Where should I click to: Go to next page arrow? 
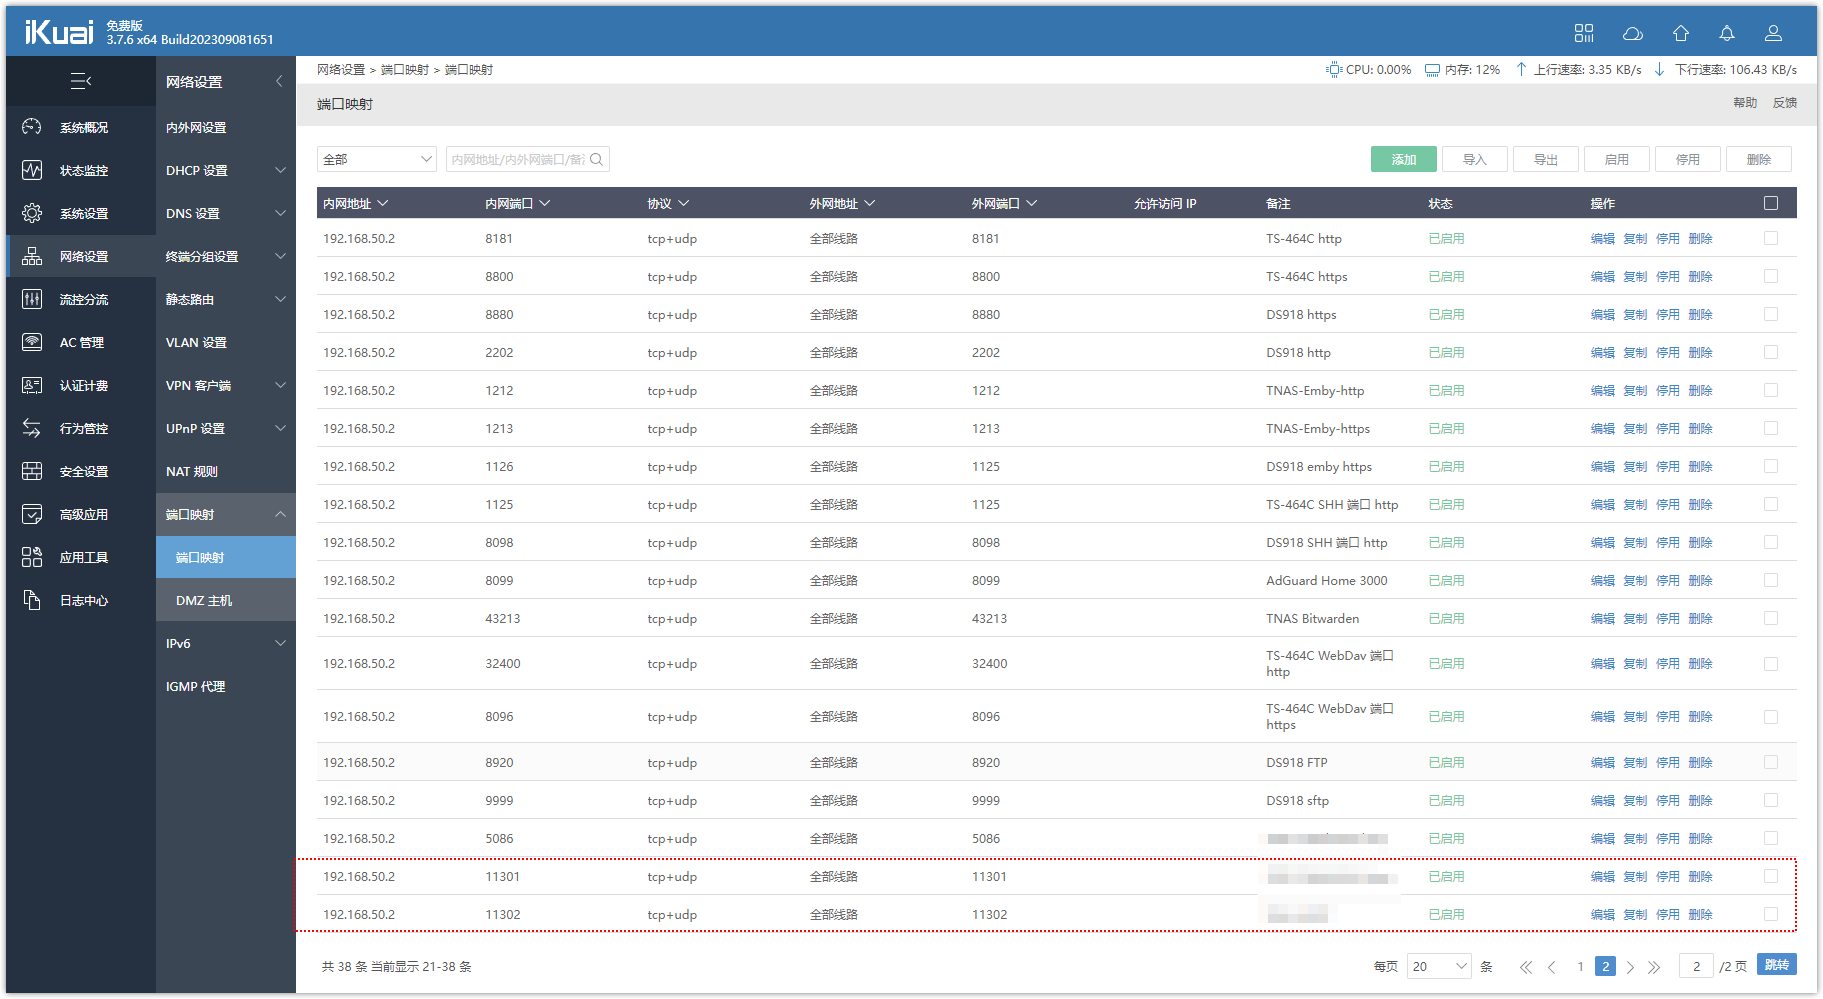click(x=1630, y=967)
